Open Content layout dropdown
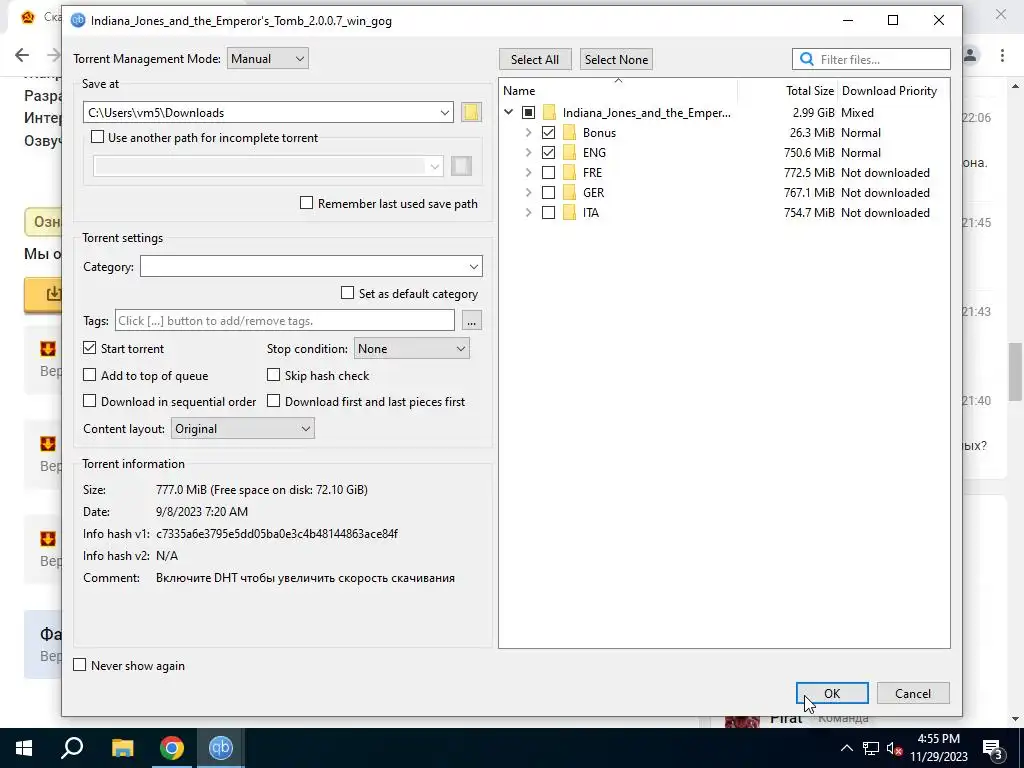The height and width of the screenshot is (768, 1024). [x=242, y=428]
